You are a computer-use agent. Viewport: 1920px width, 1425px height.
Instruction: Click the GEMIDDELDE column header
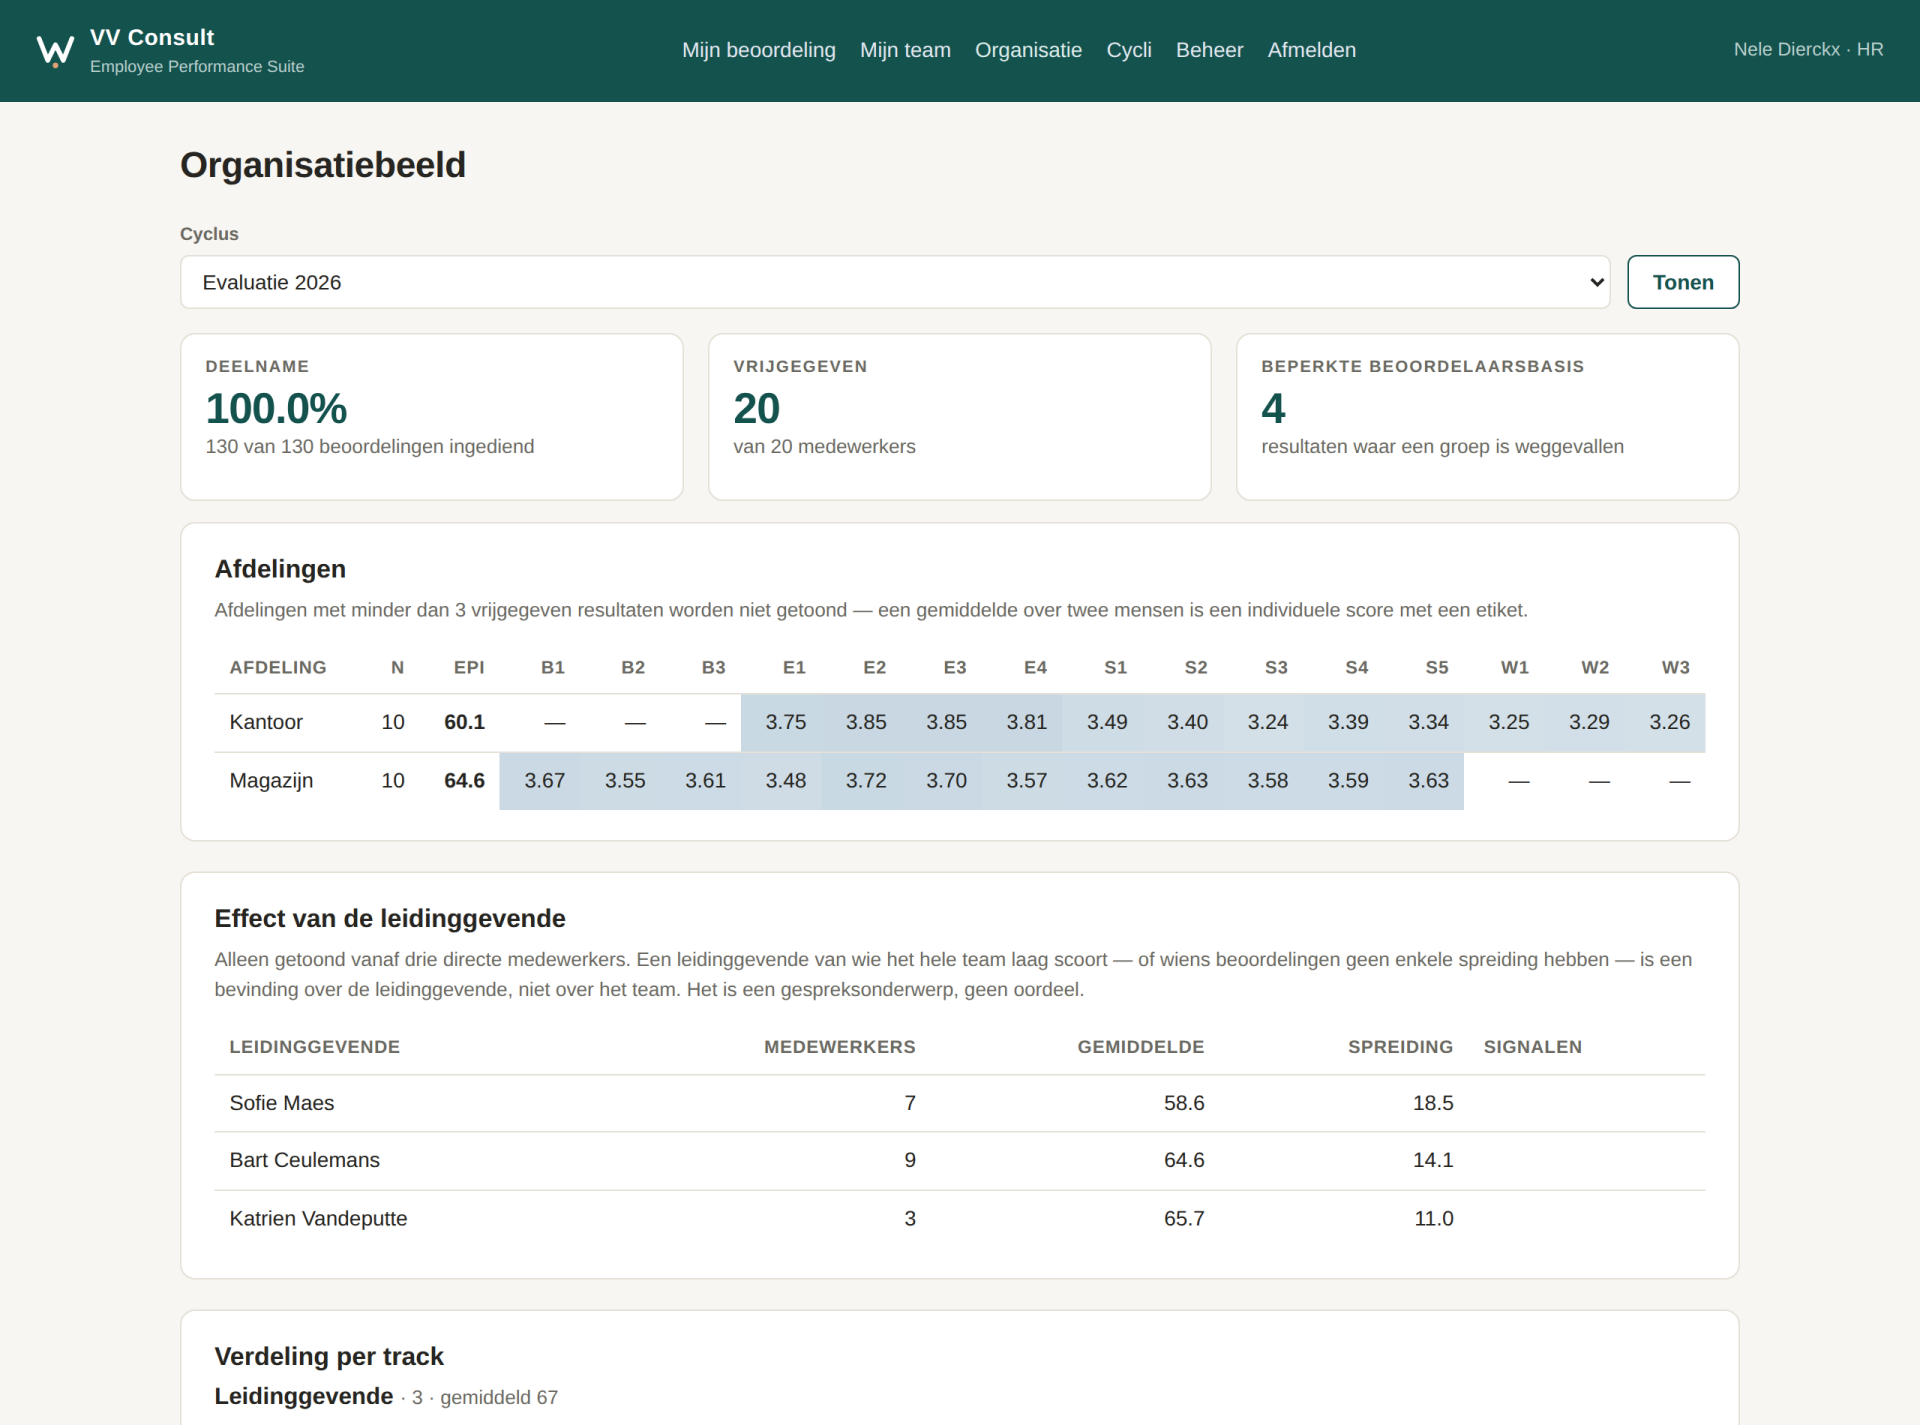[x=1141, y=1047]
